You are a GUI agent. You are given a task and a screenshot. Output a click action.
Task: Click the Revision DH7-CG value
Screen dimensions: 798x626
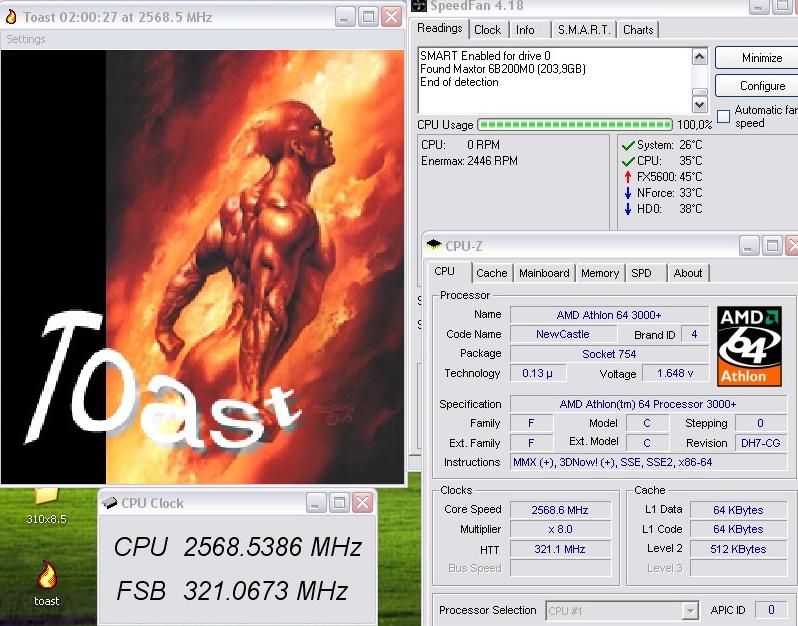pos(760,443)
